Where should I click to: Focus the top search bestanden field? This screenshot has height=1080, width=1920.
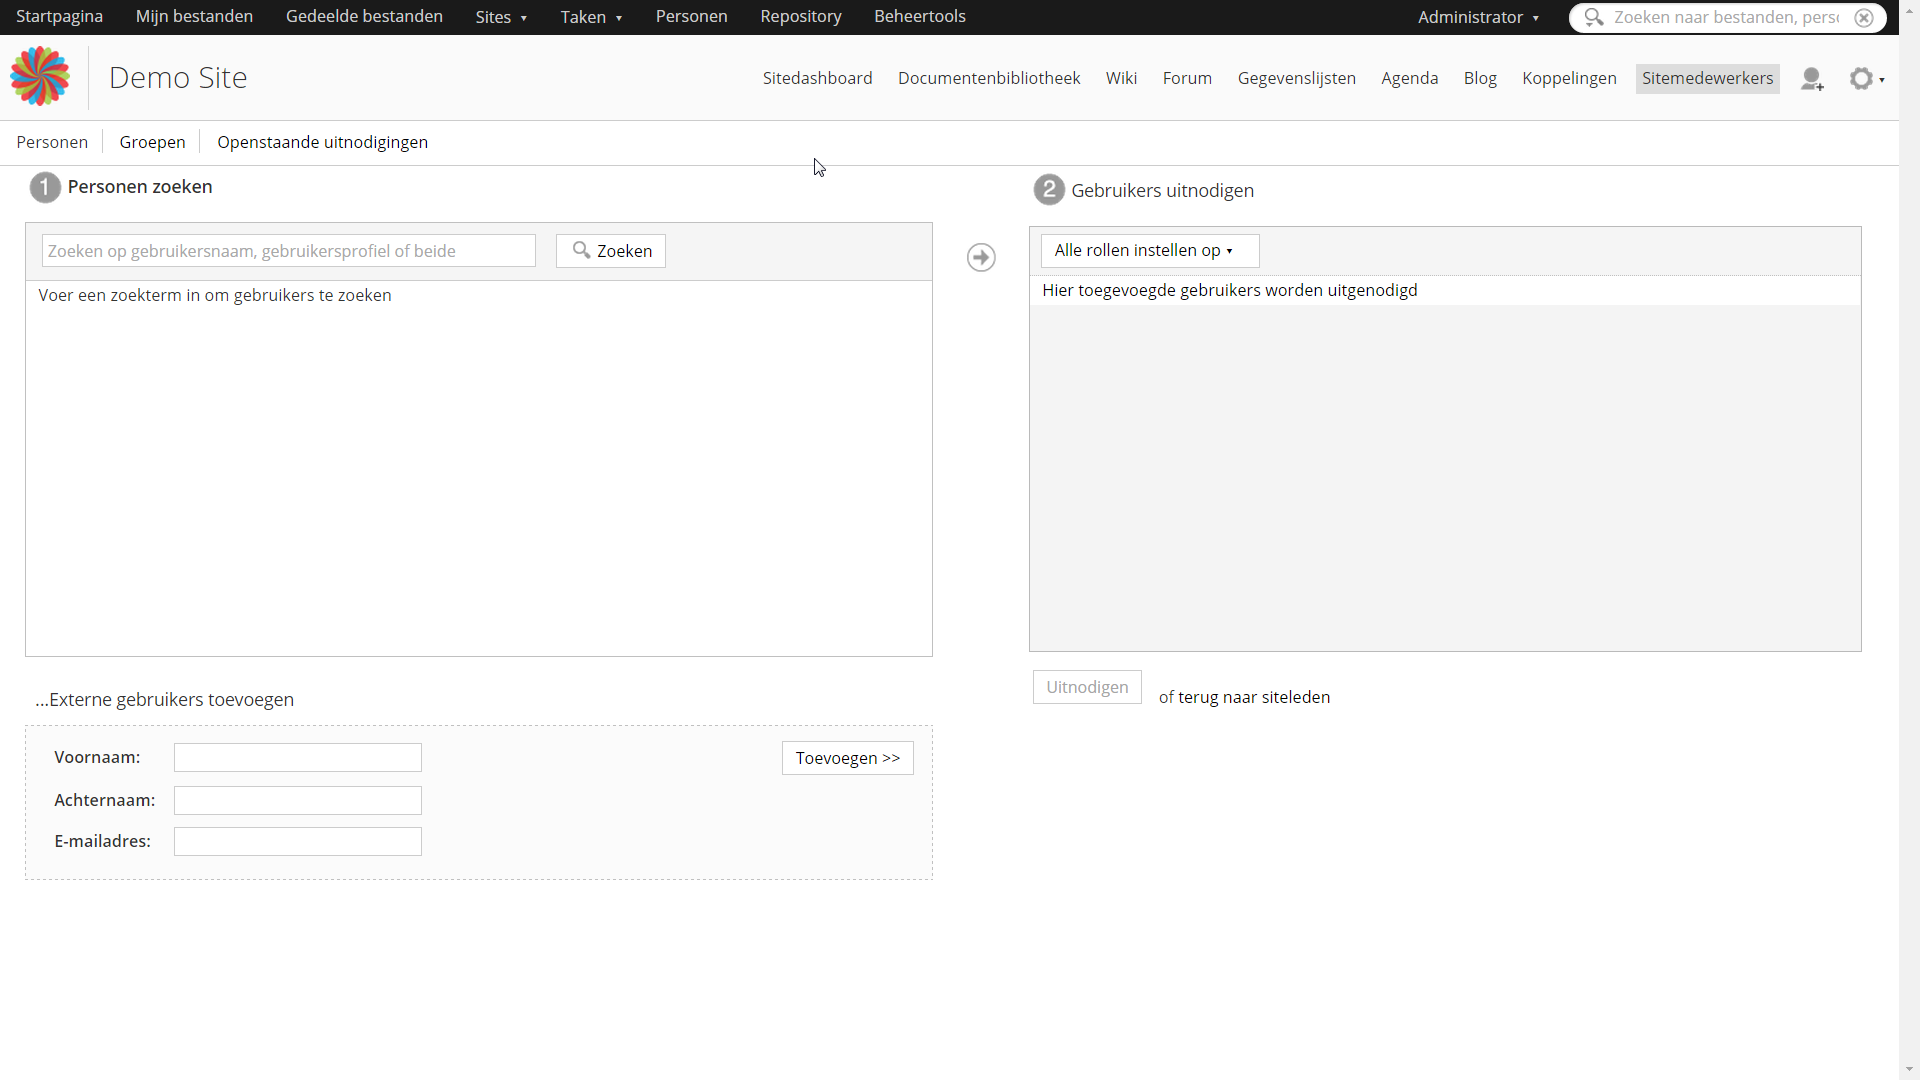[1726, 17]
